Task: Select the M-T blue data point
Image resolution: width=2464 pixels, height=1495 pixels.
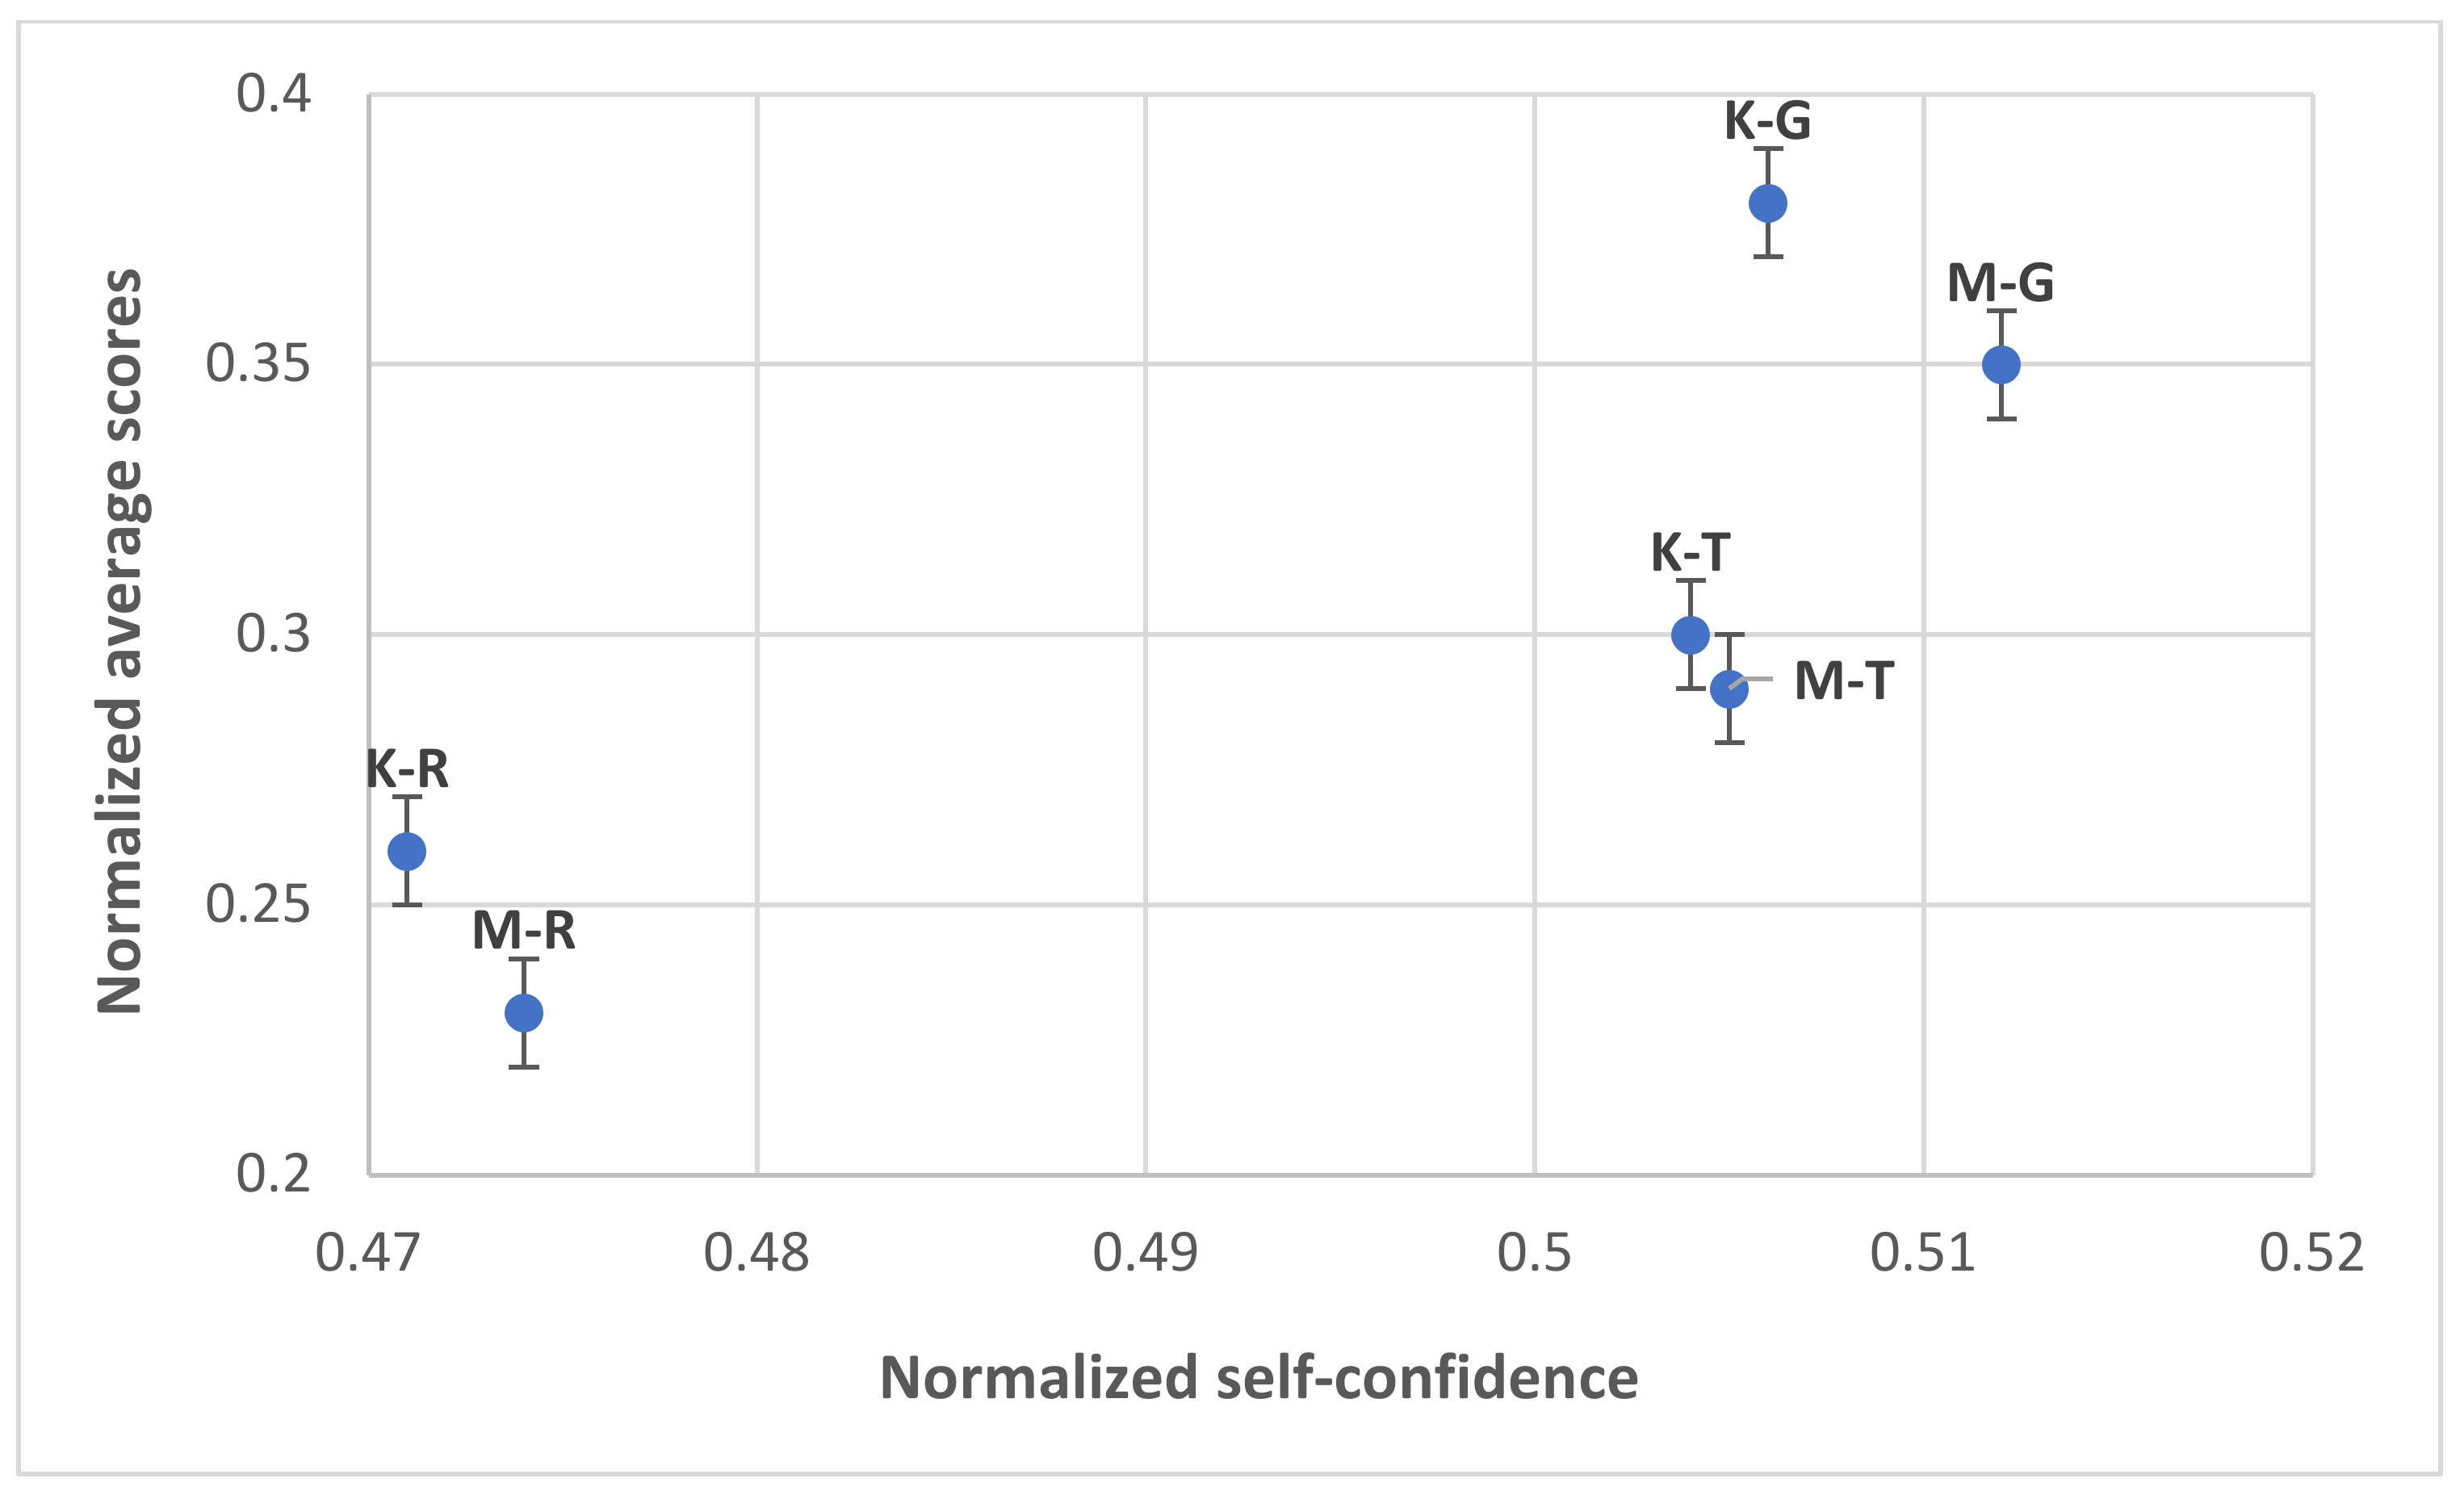Action: (x=1729, y=689)
